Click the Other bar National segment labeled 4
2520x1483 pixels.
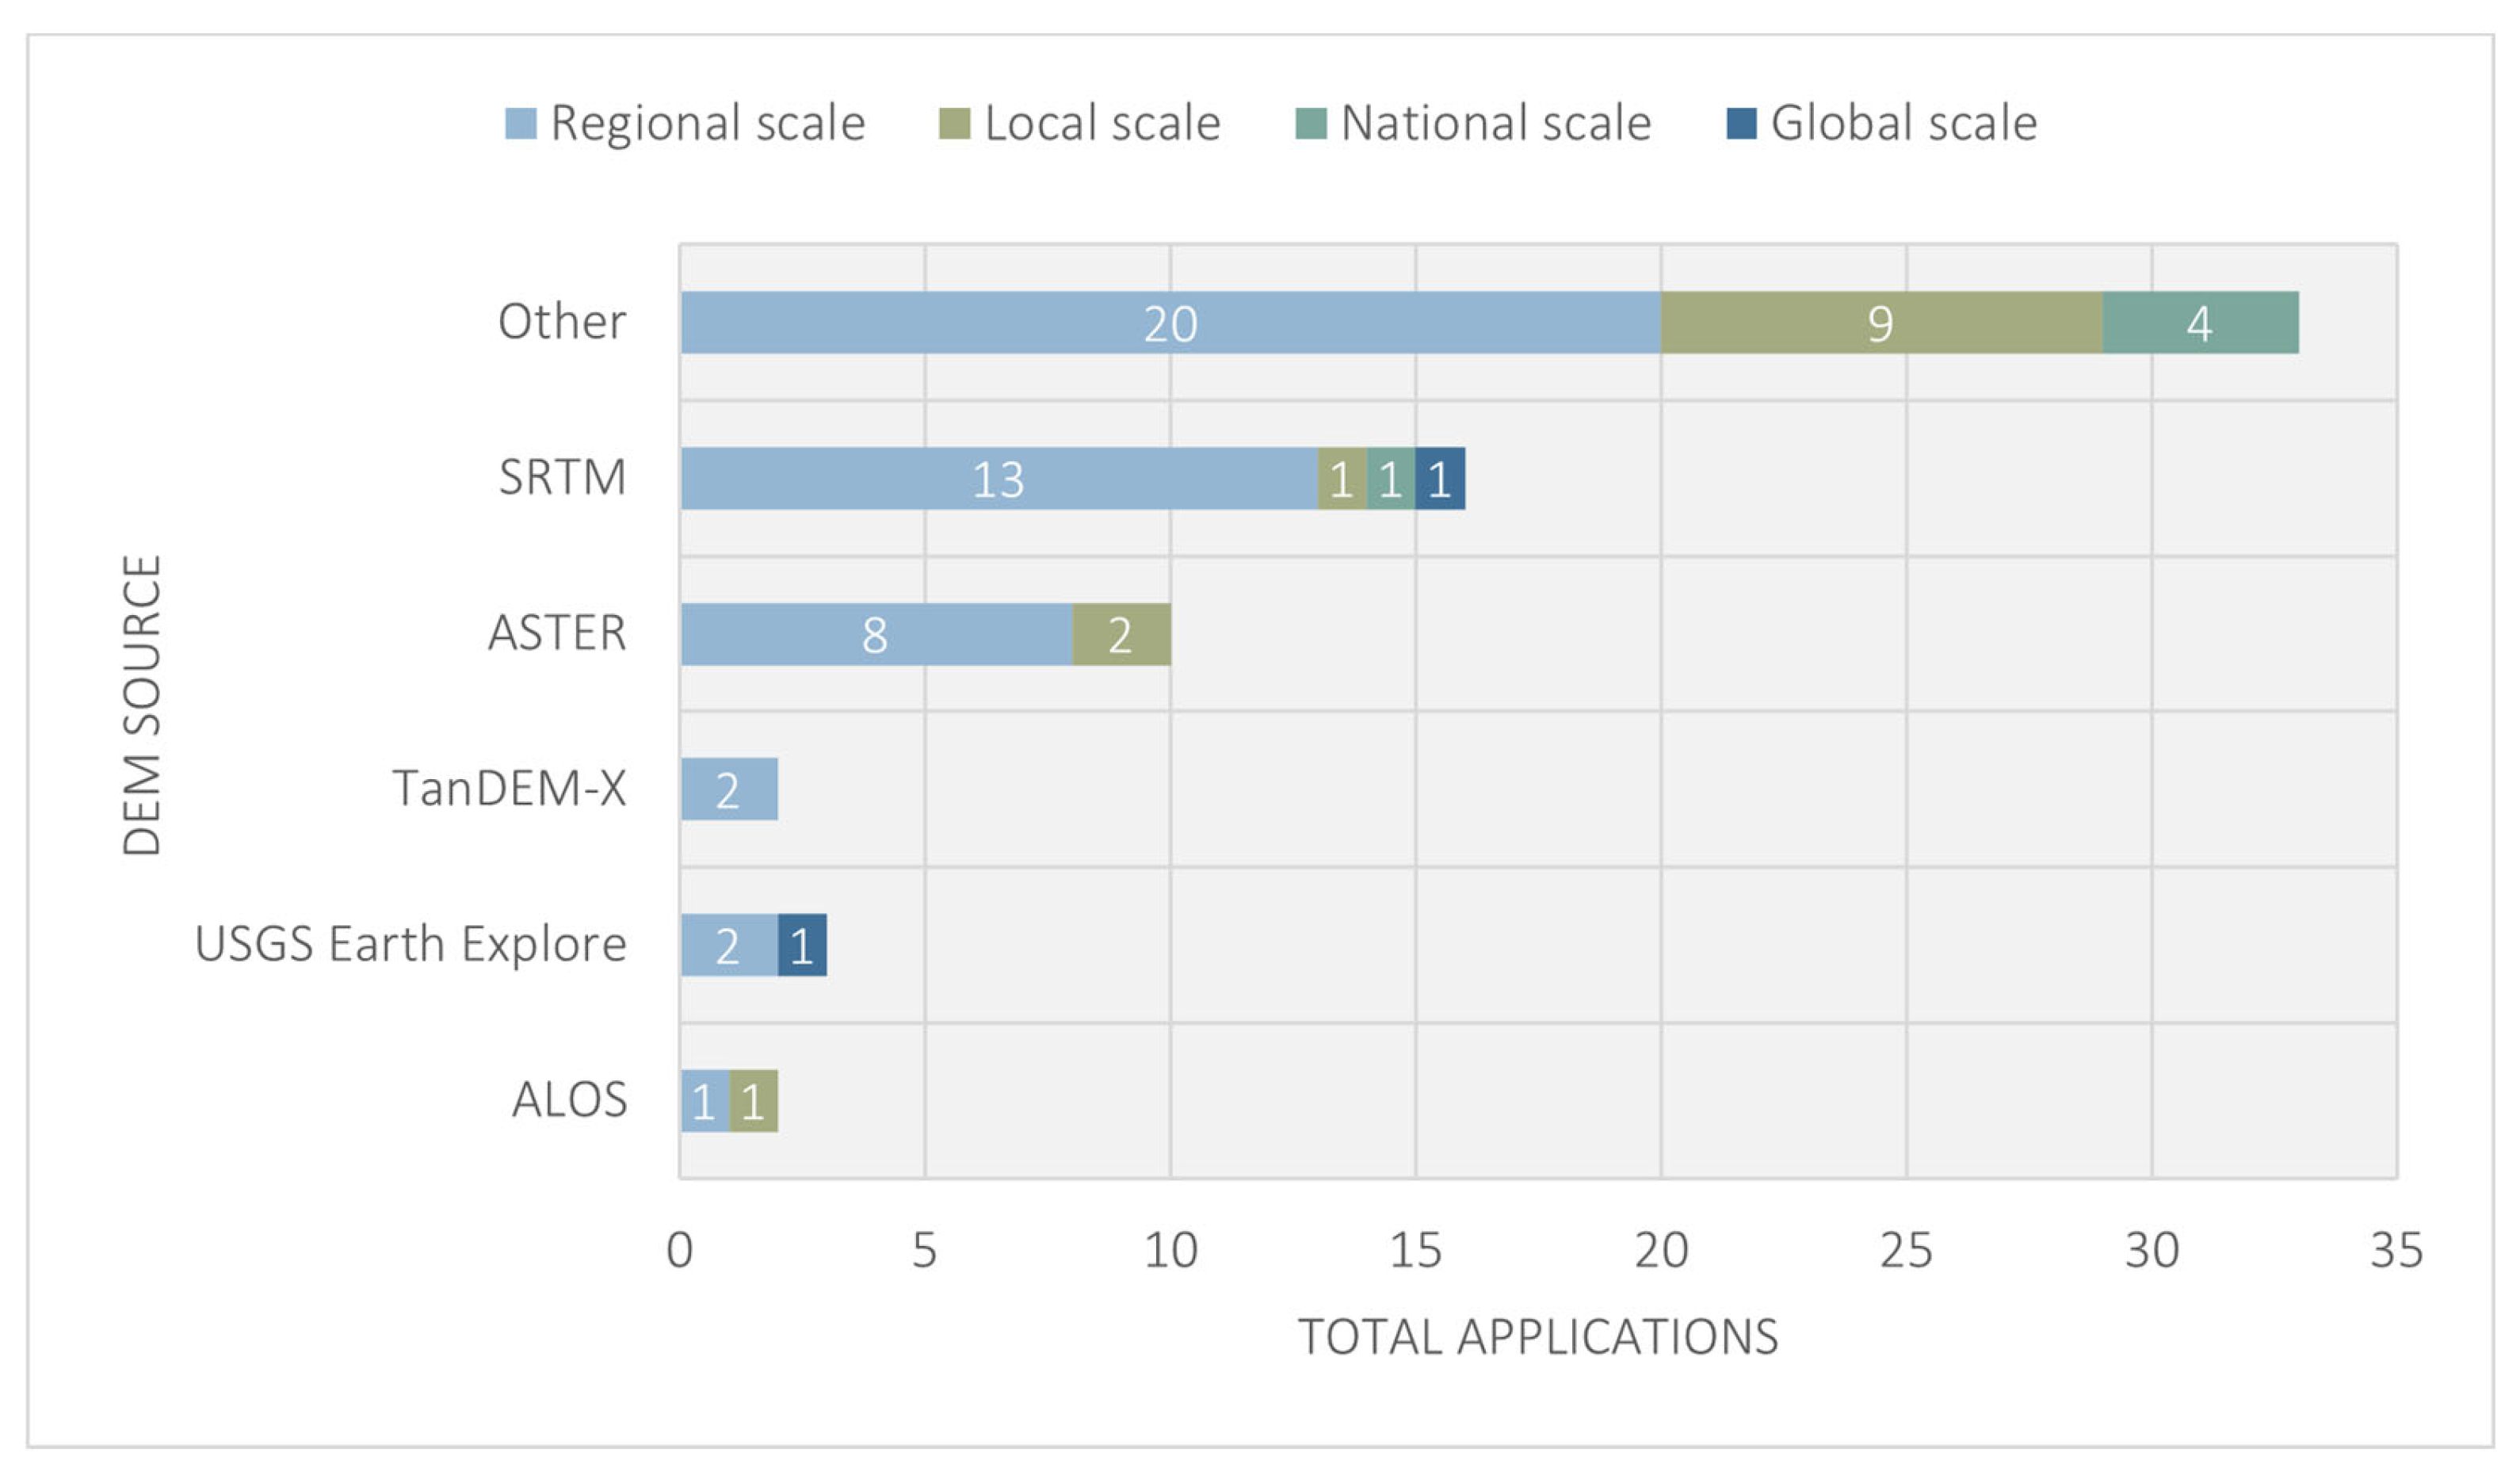pos(2199,323)
